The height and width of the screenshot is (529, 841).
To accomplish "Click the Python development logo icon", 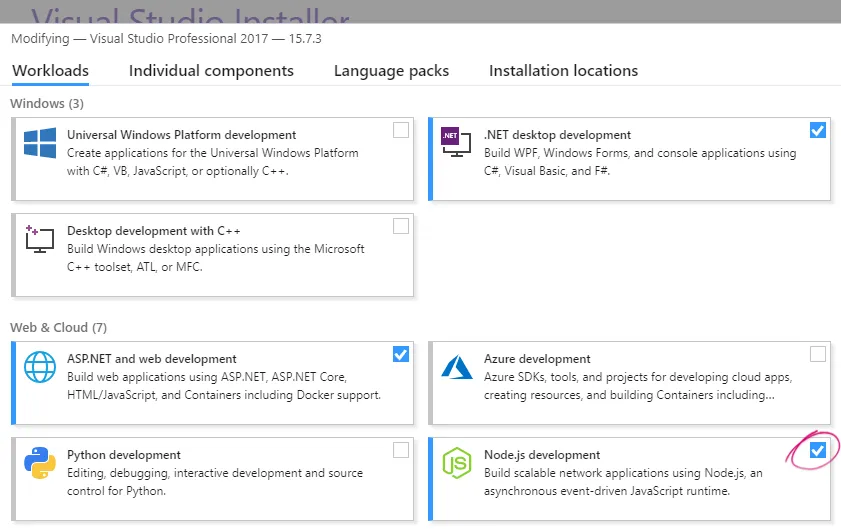I will 40,463.
